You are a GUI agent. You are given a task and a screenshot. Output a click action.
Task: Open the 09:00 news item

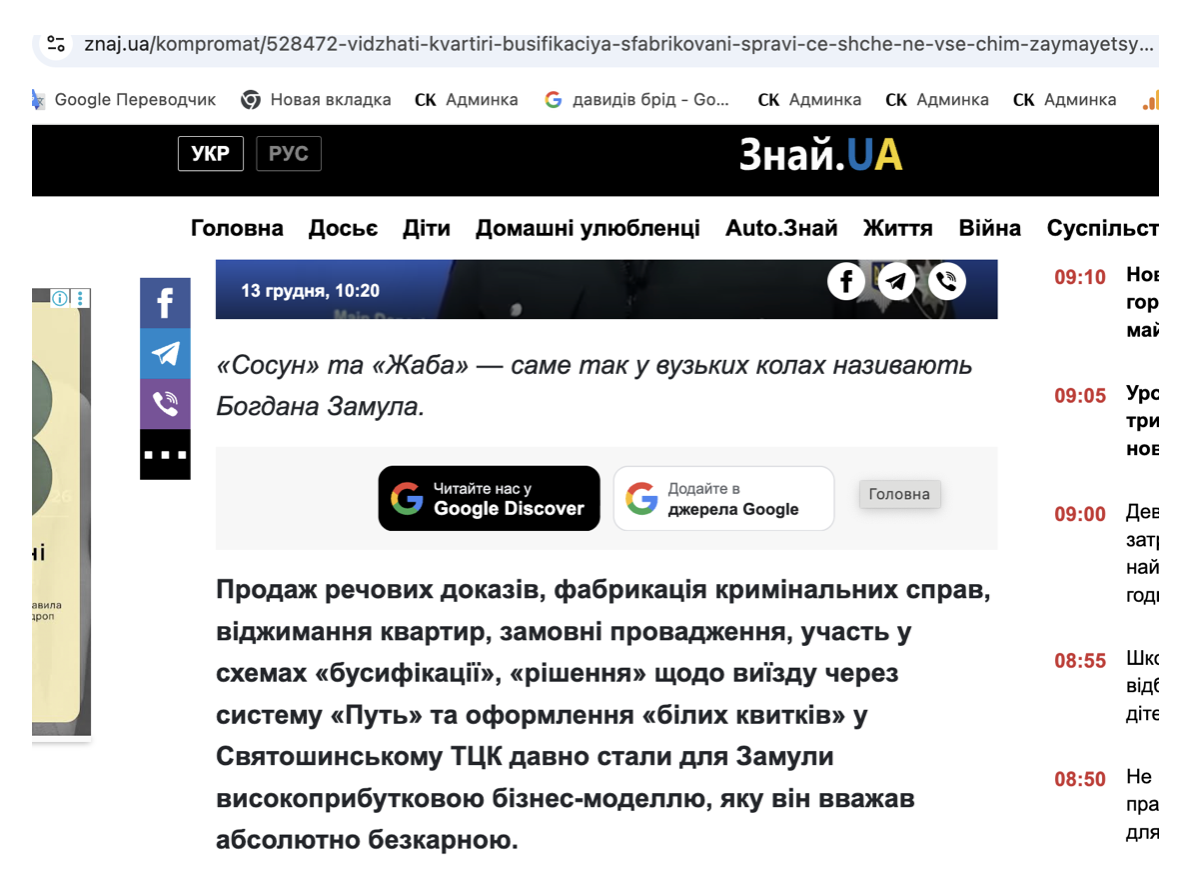click(x=1106, y=553)
